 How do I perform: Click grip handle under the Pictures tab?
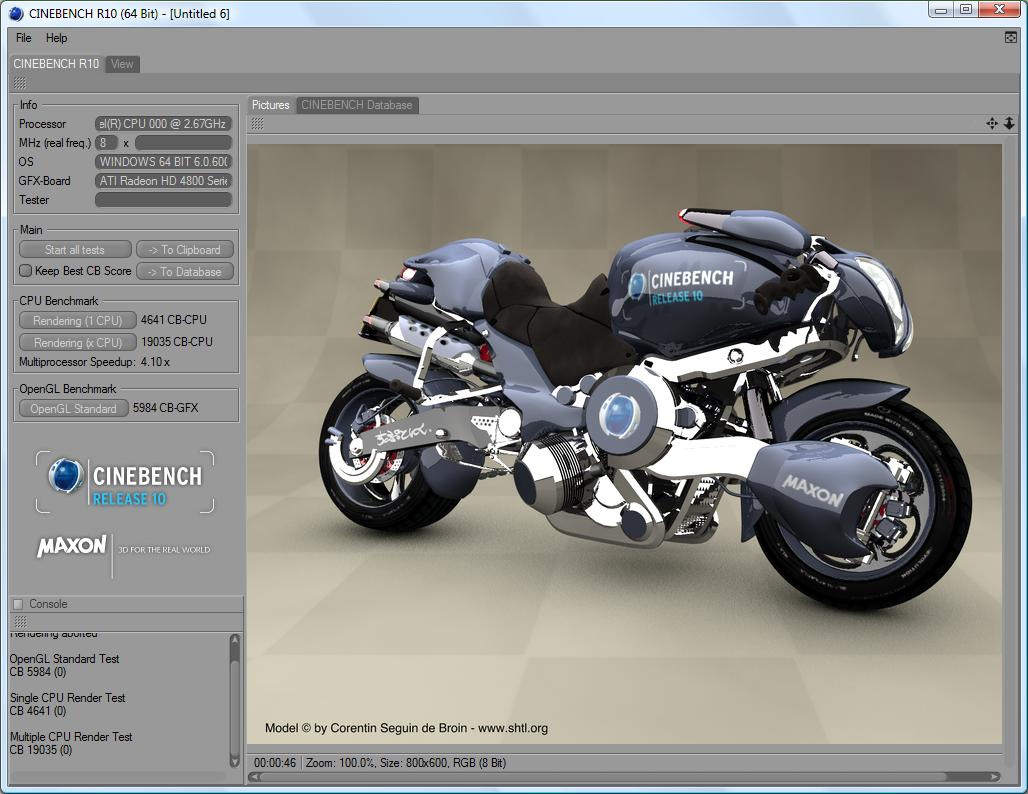258,123
